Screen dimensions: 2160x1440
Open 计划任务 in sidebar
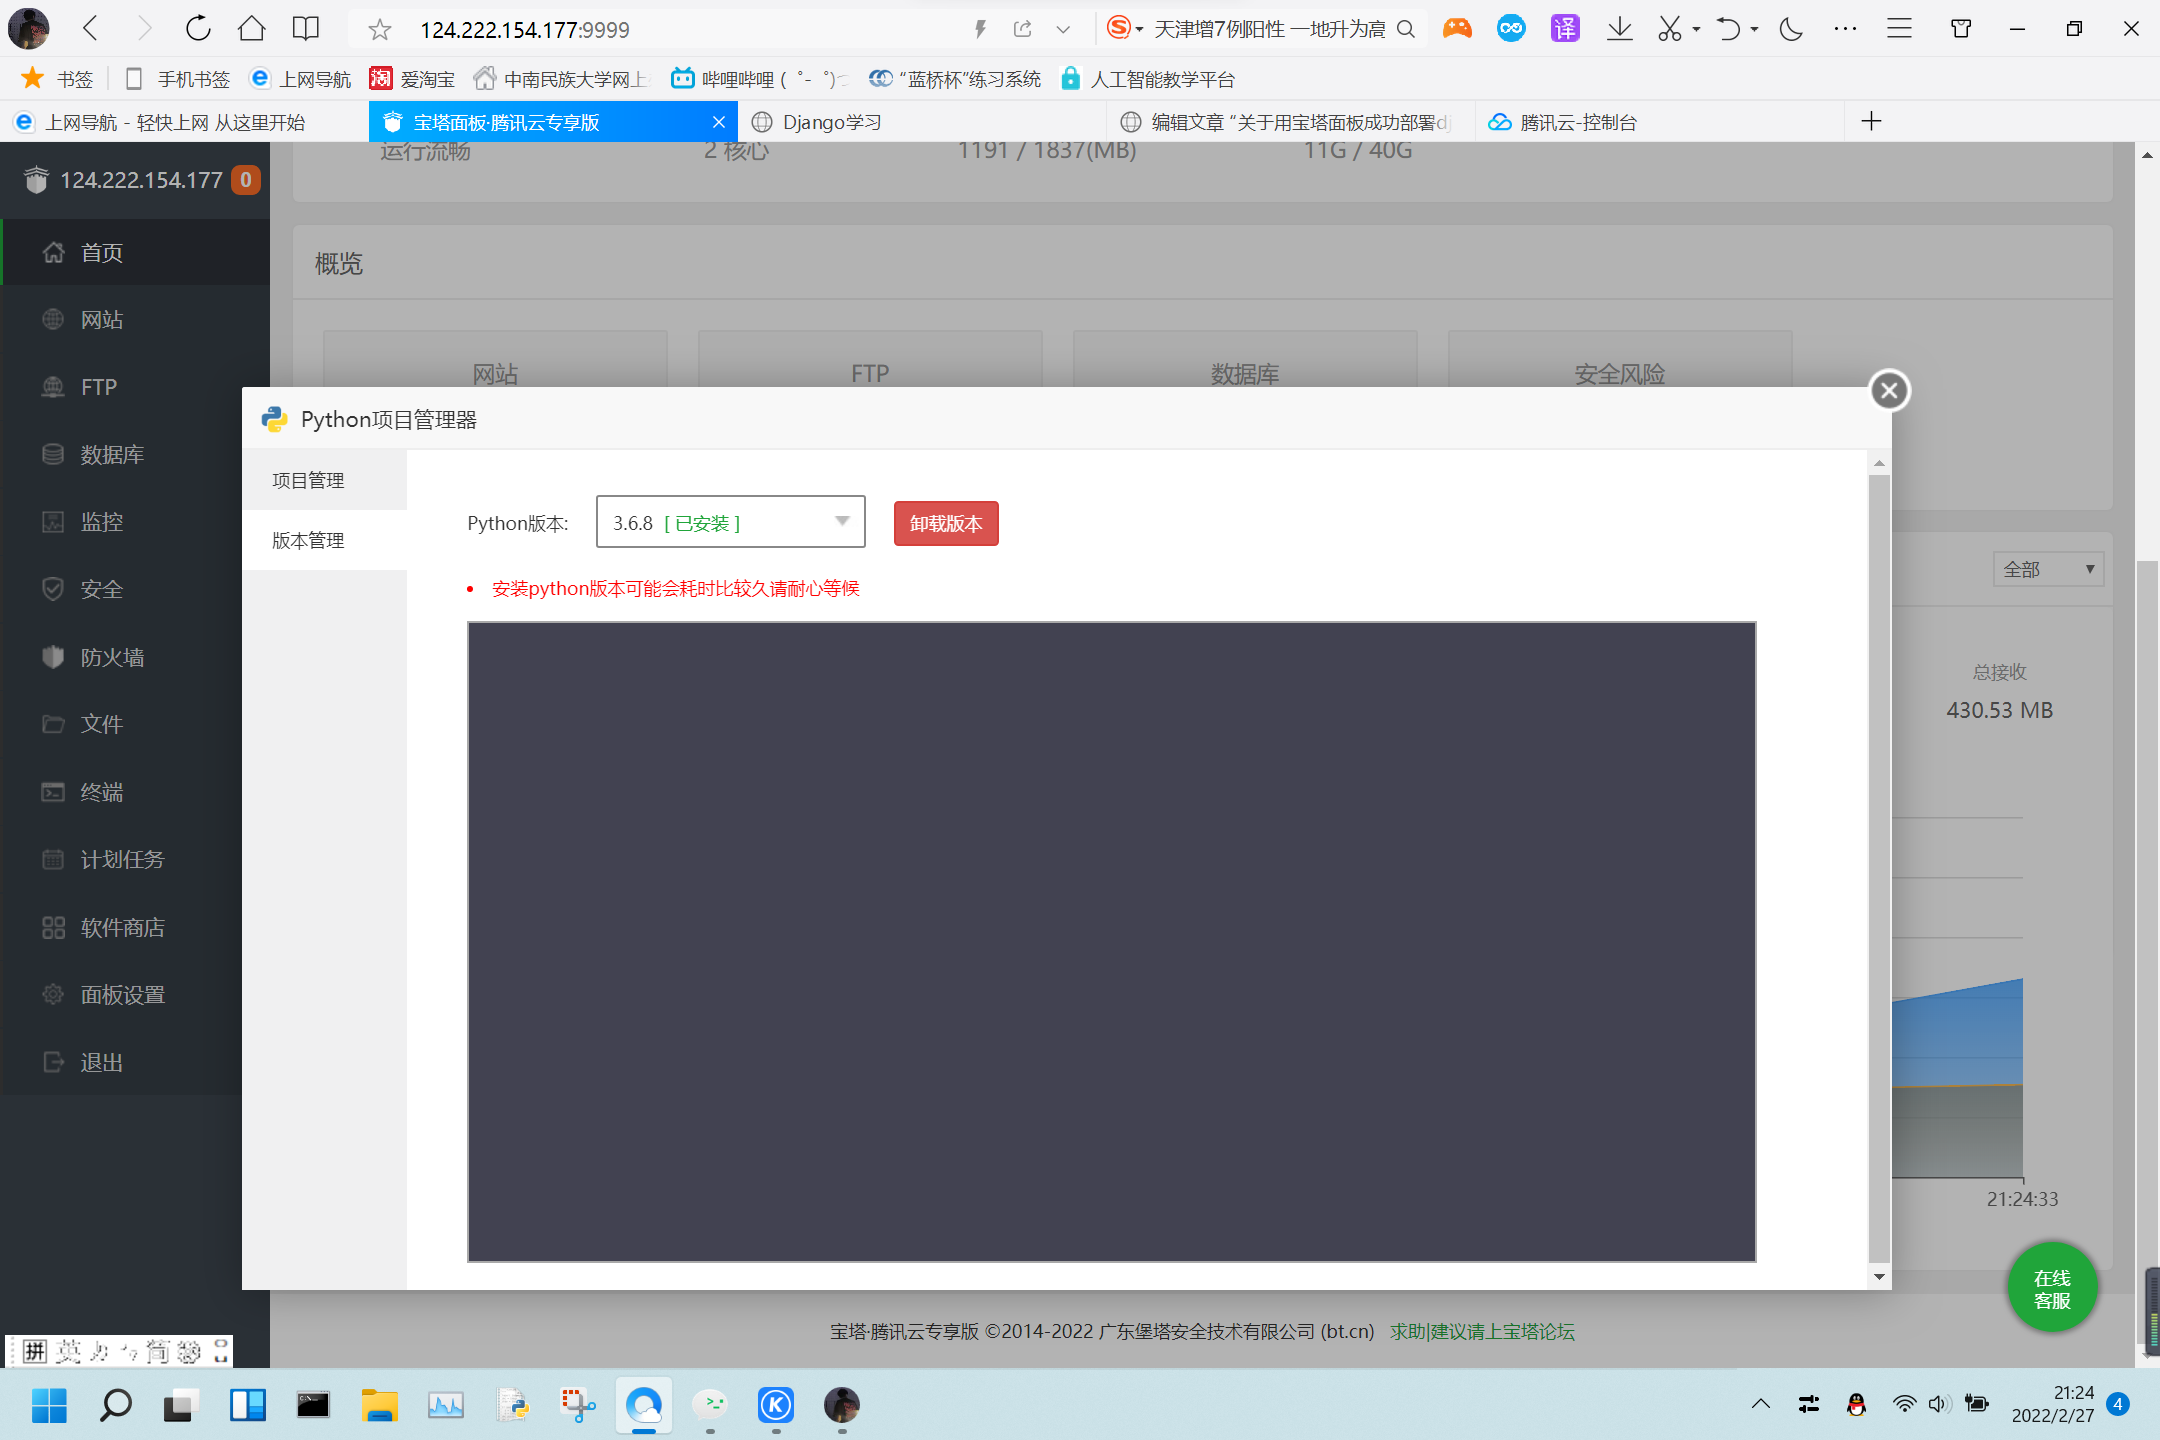(123, 860)
